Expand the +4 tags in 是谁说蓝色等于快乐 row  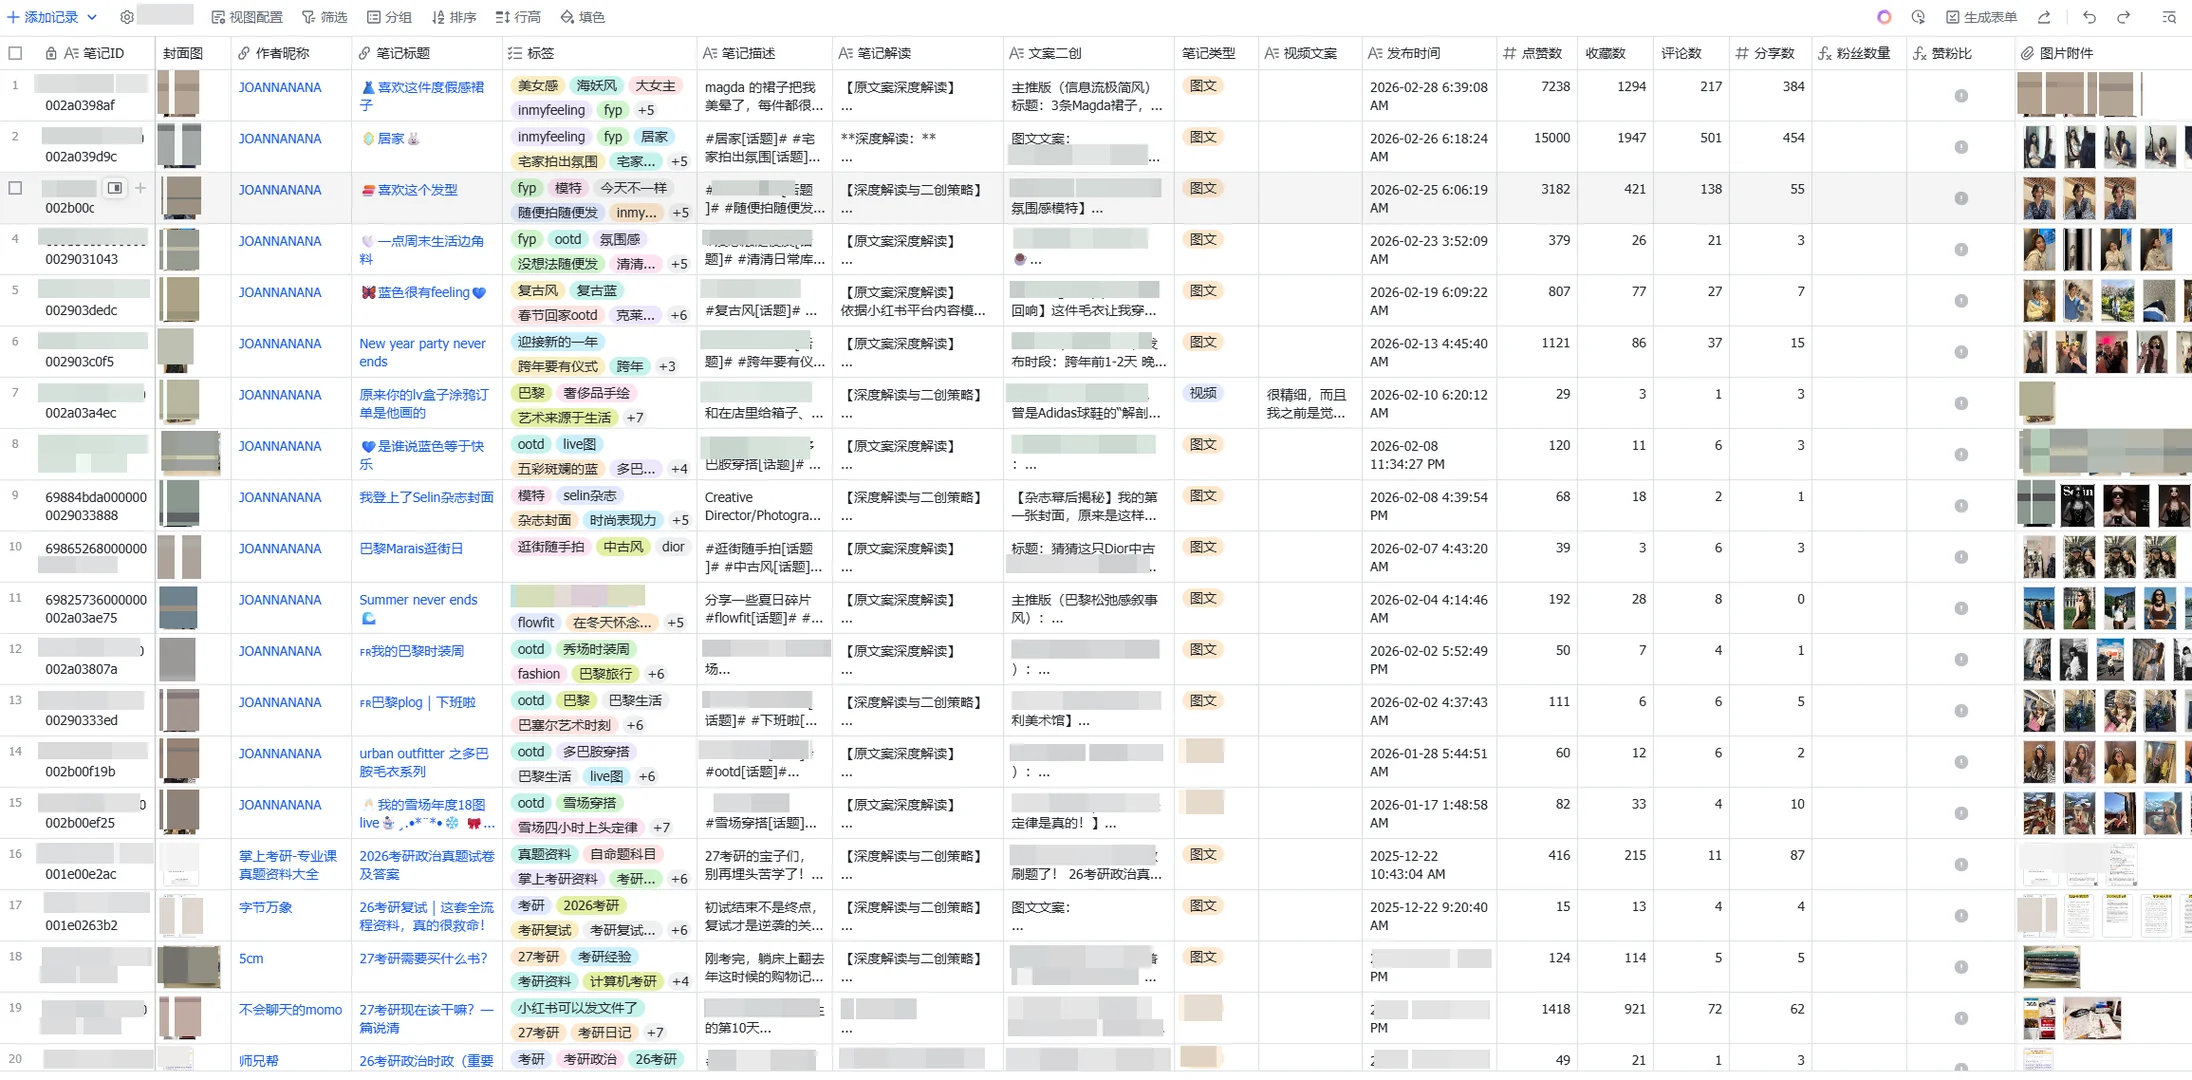(x=679, y=469)
